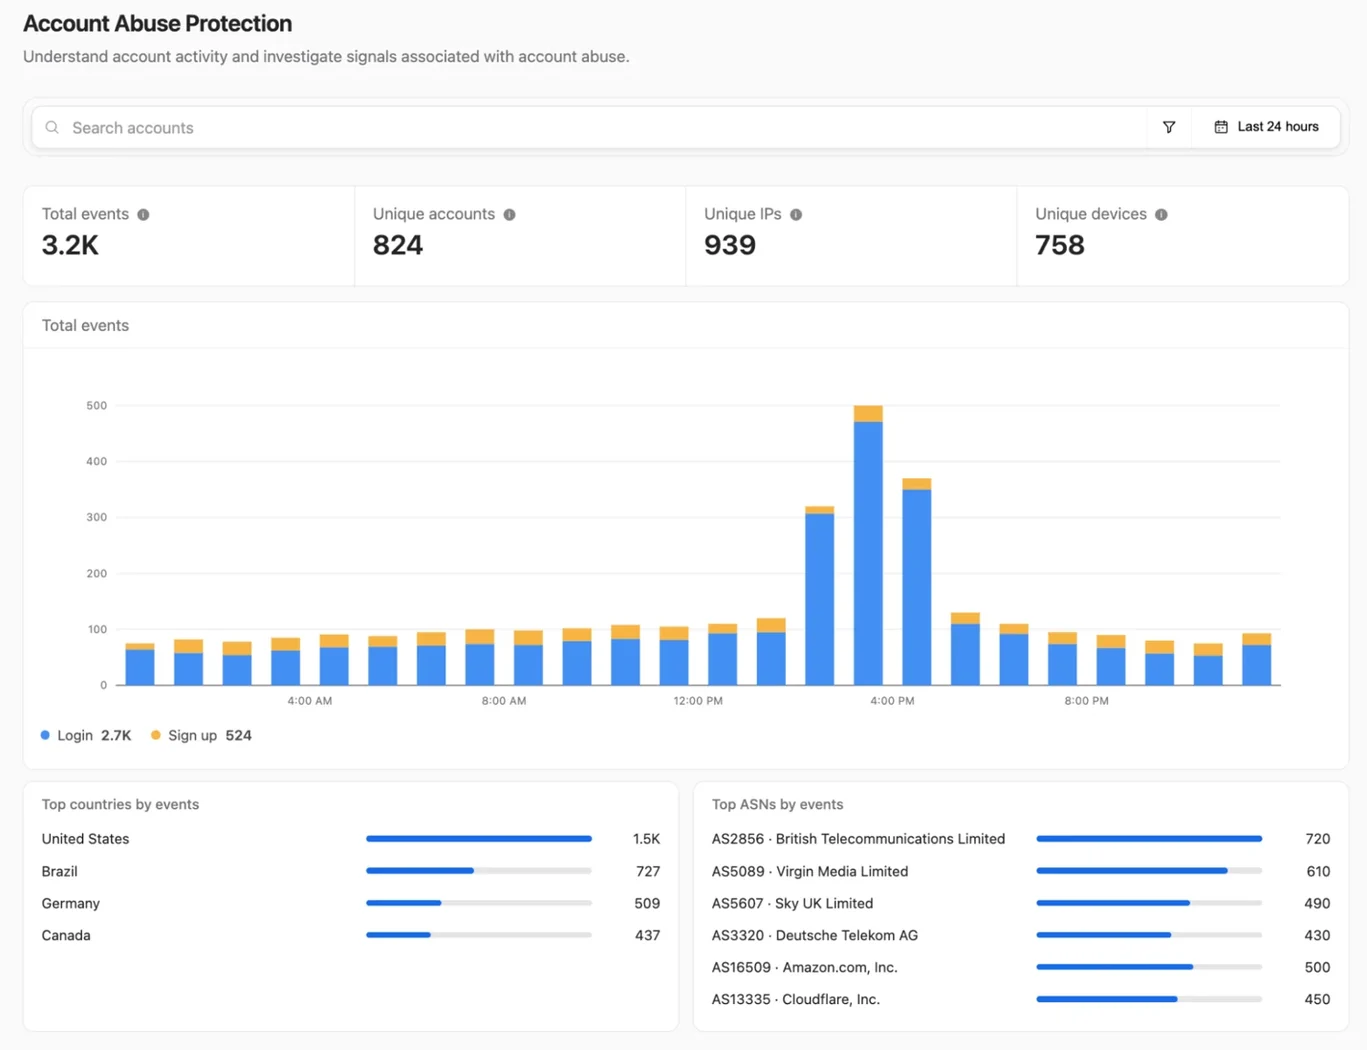Select AS13335 Cloudflare, Inc.
1367x1050 pixels.
tap(1021, 999)
